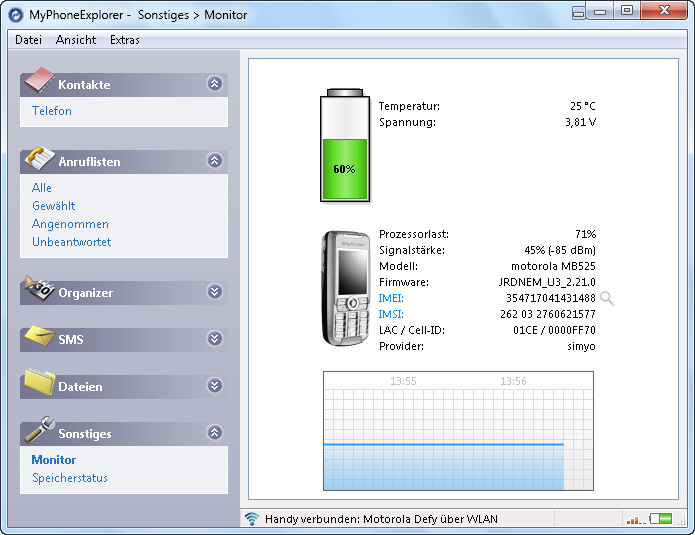The height and width of the screenshot is (535, 695).
Task: Click the IMSI label link
Action: tap(391, 314)
